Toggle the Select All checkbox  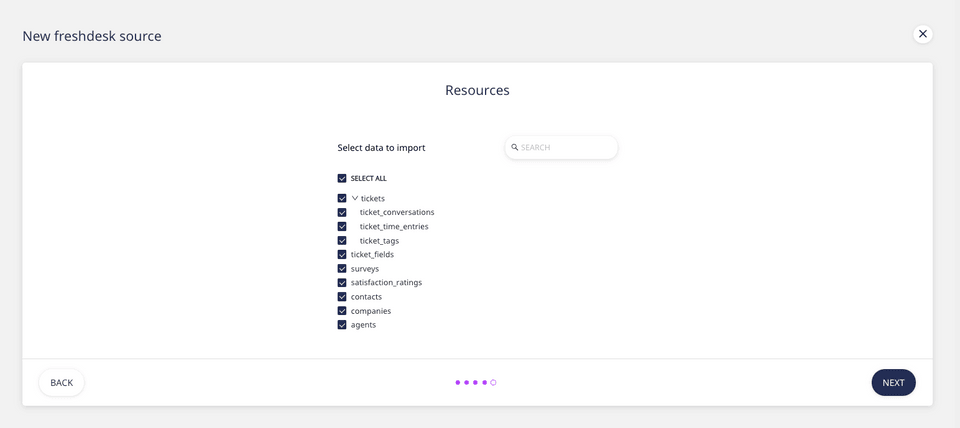coord(342,178)
